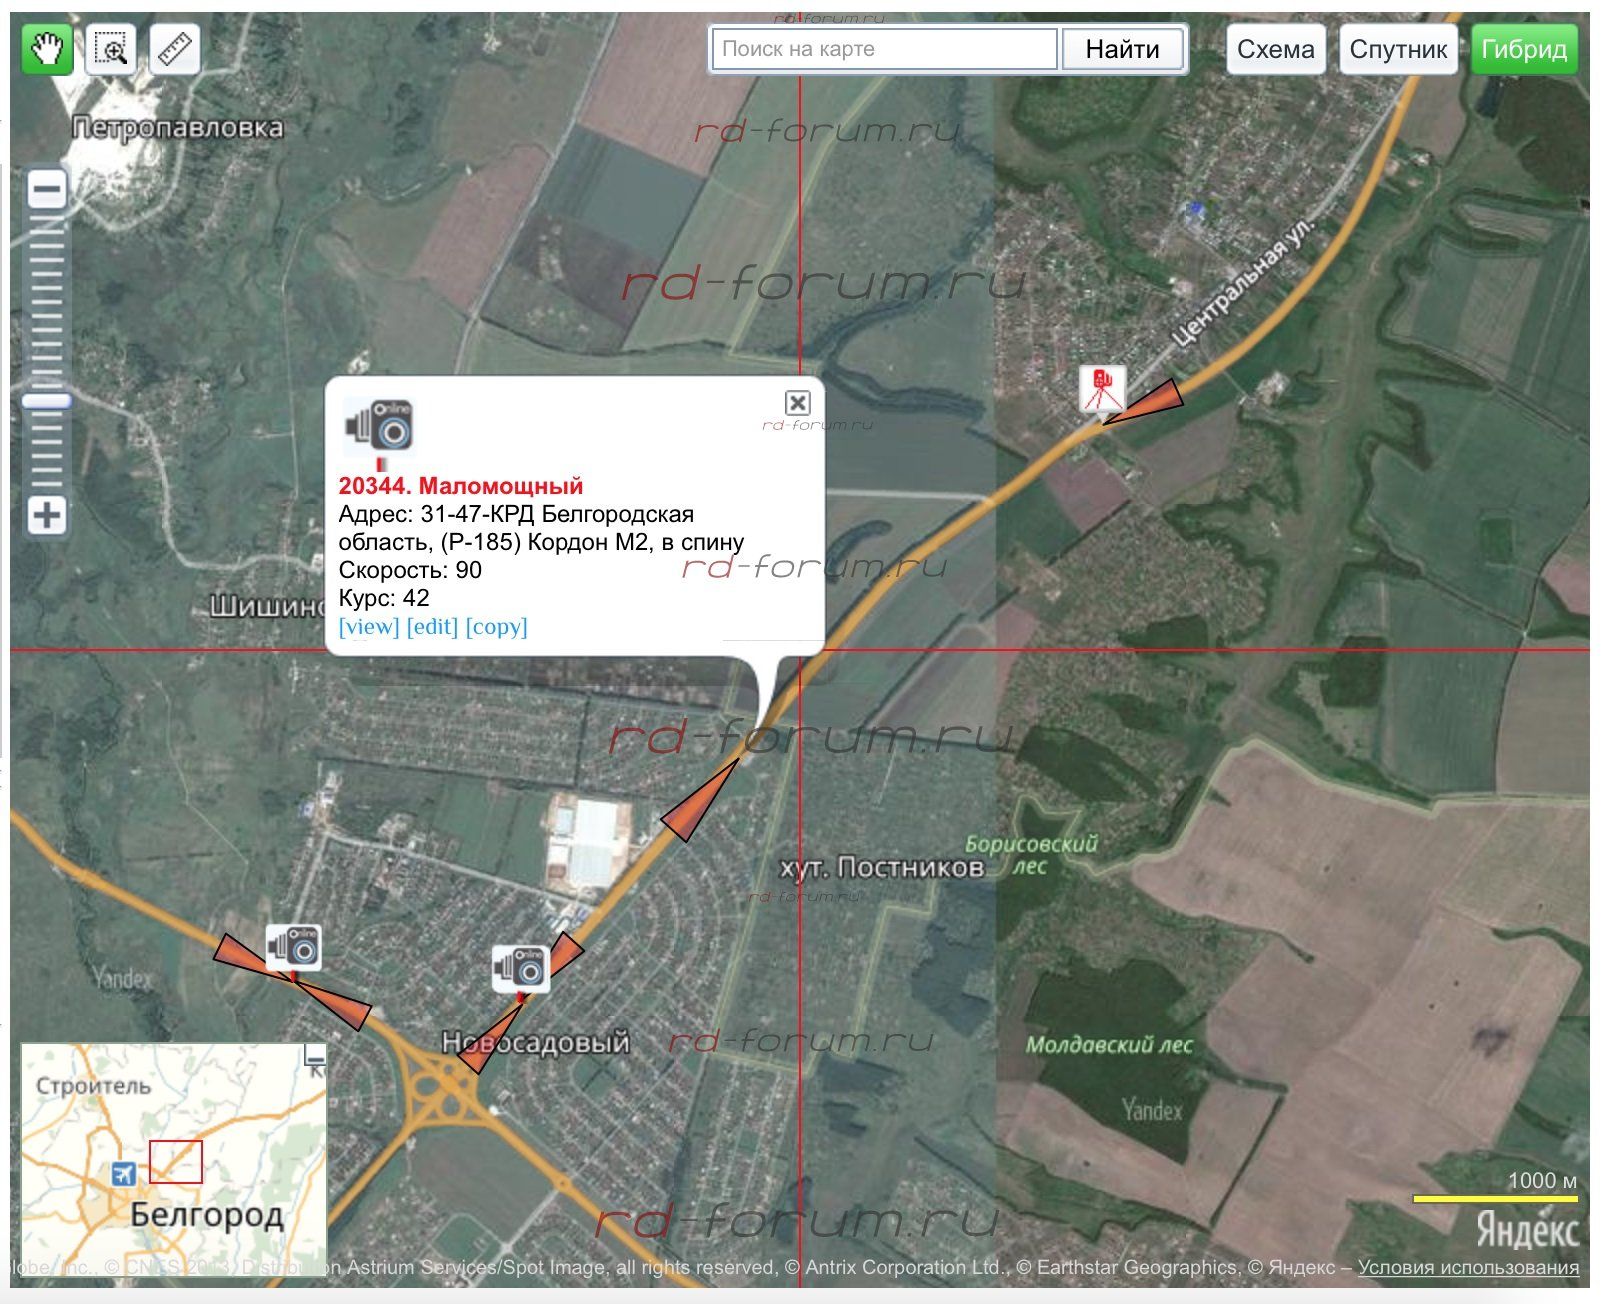This screenshot has height=1304, width=1606.
Task: Focus the Поиск на карте search field
Action: (884, 49)
